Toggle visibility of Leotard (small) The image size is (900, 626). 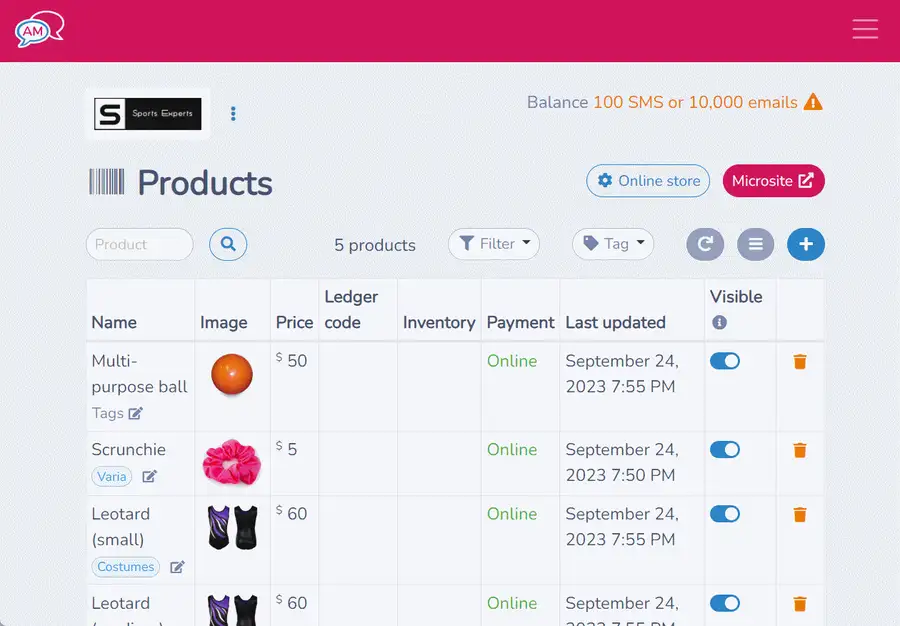724,514
